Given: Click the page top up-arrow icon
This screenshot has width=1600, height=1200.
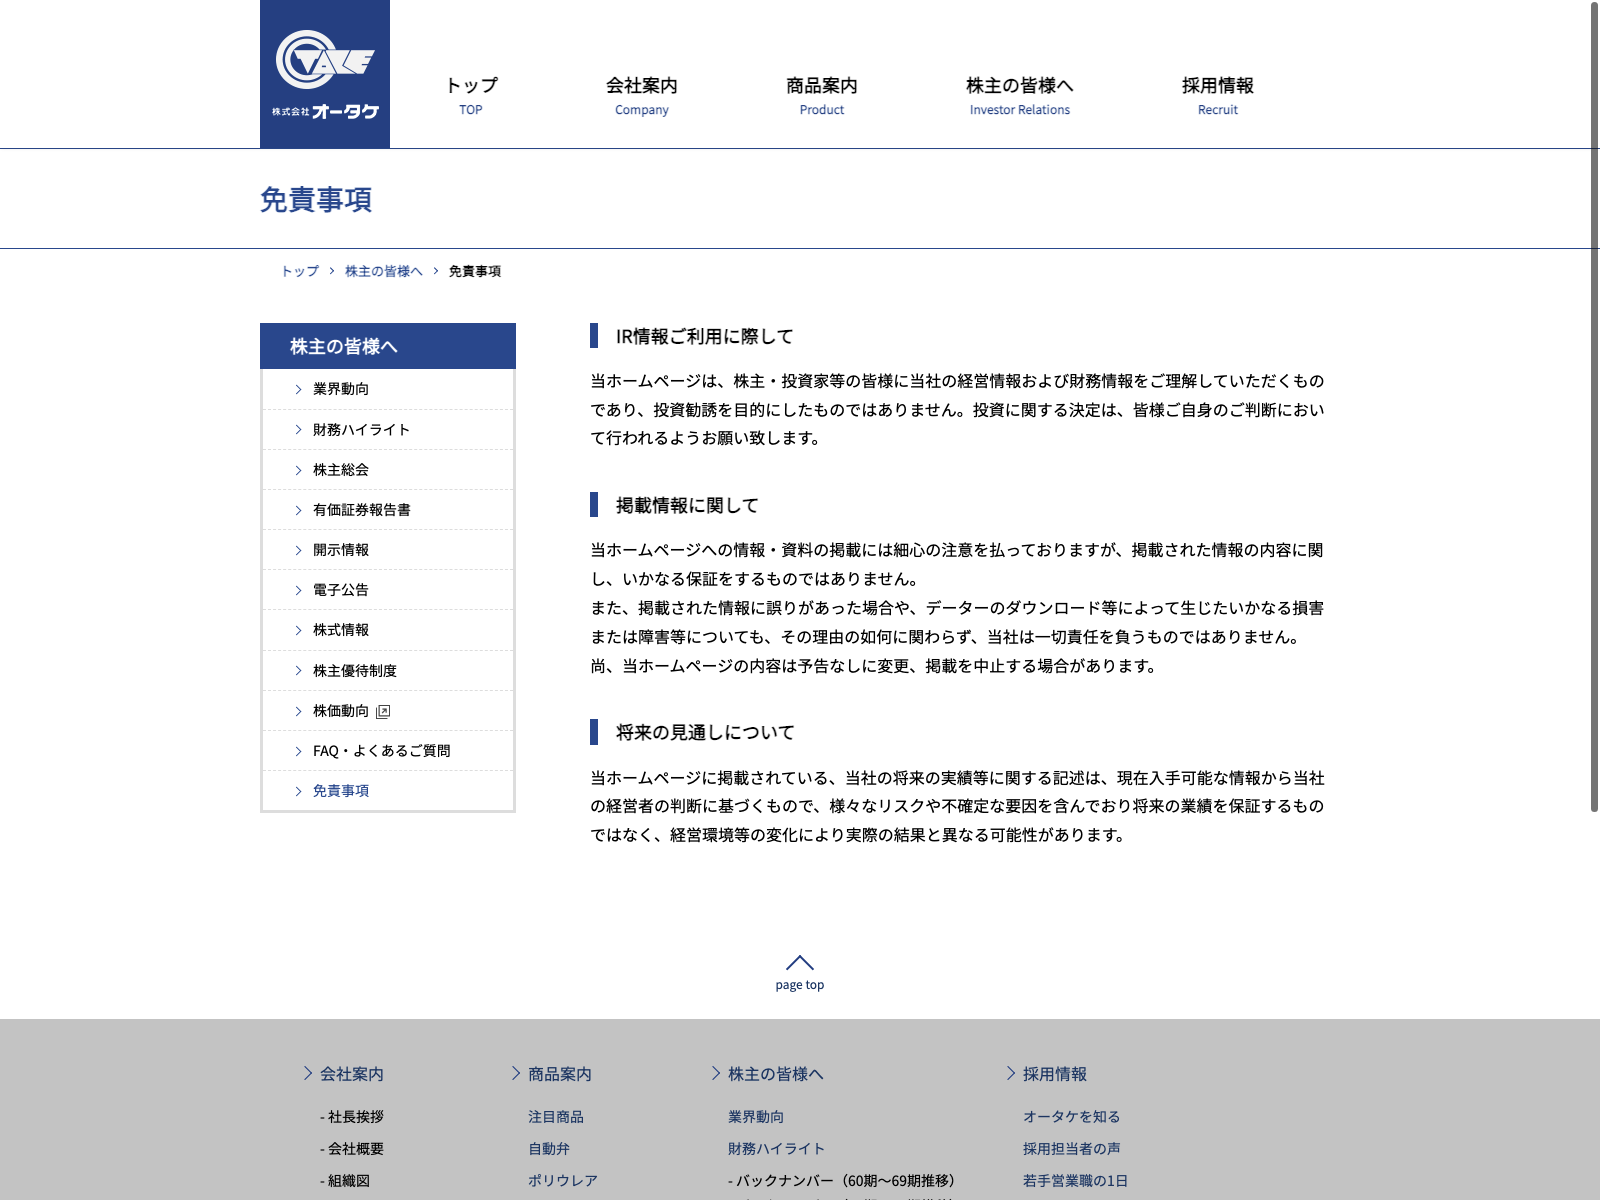Looking at the screenshot, I should pos(799,963).
